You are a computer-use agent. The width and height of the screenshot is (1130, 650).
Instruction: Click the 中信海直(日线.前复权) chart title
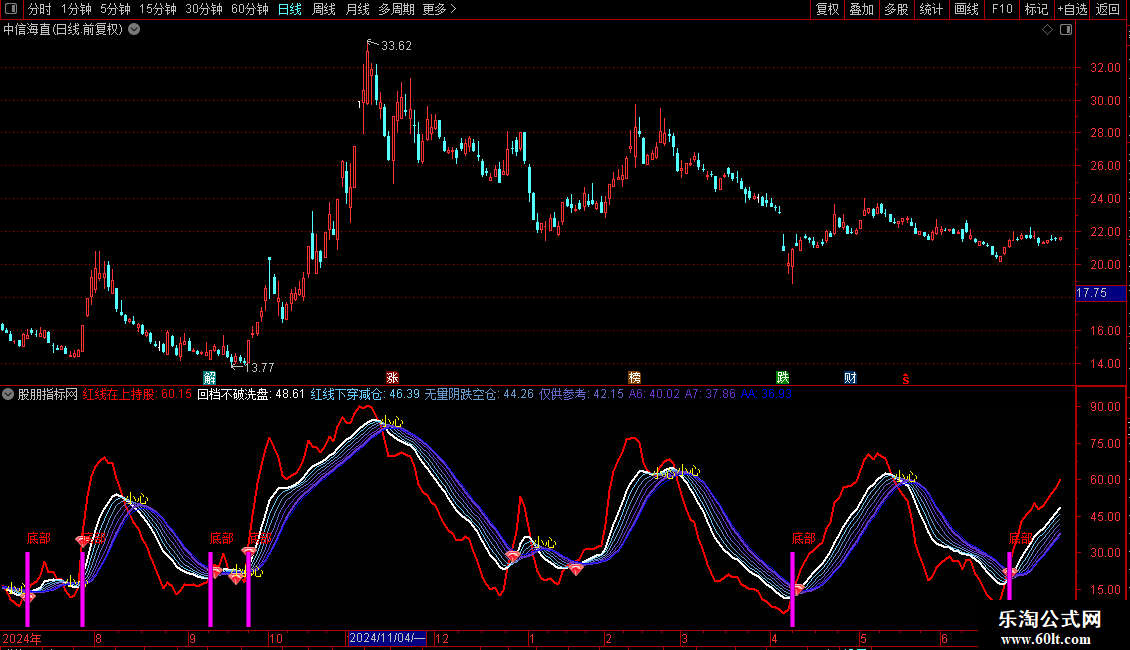pos(63,30)
